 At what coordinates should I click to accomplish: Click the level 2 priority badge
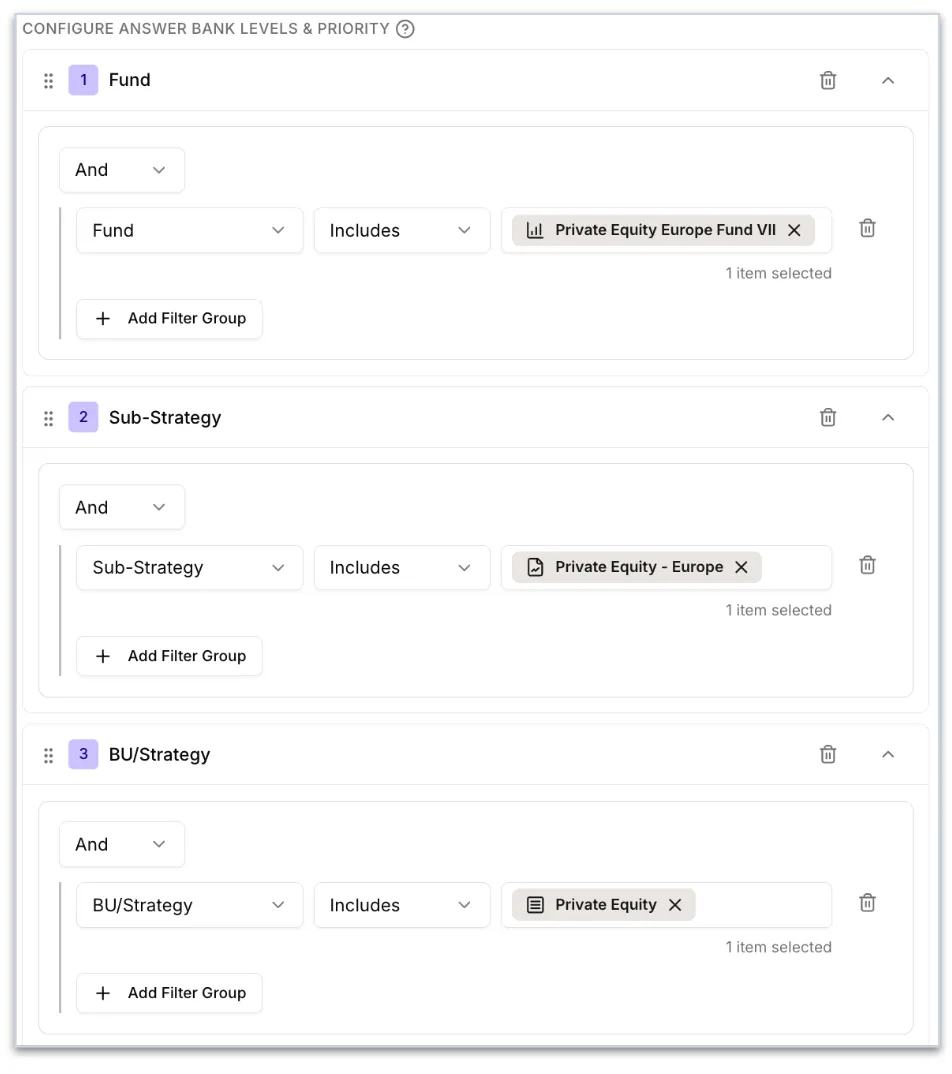coord(84,417)
